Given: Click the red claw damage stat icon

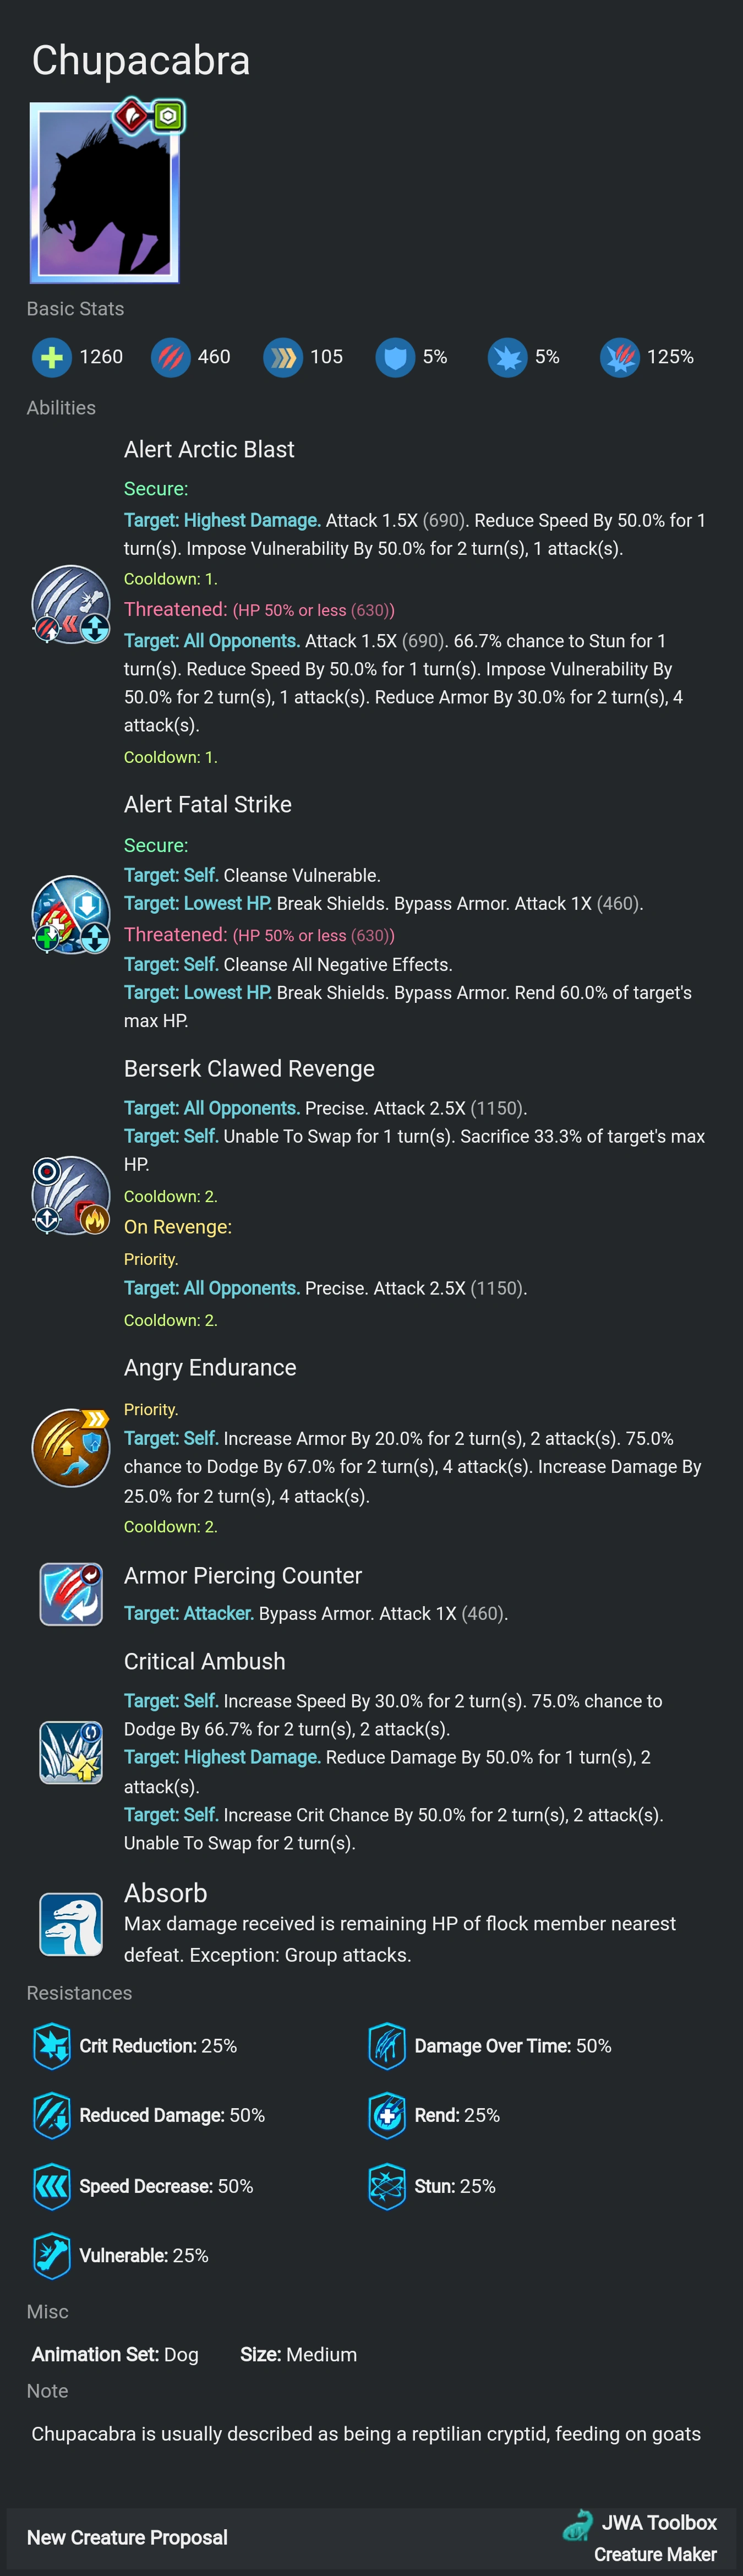Looking at the screenshot, I should click(x=170, y=357).
